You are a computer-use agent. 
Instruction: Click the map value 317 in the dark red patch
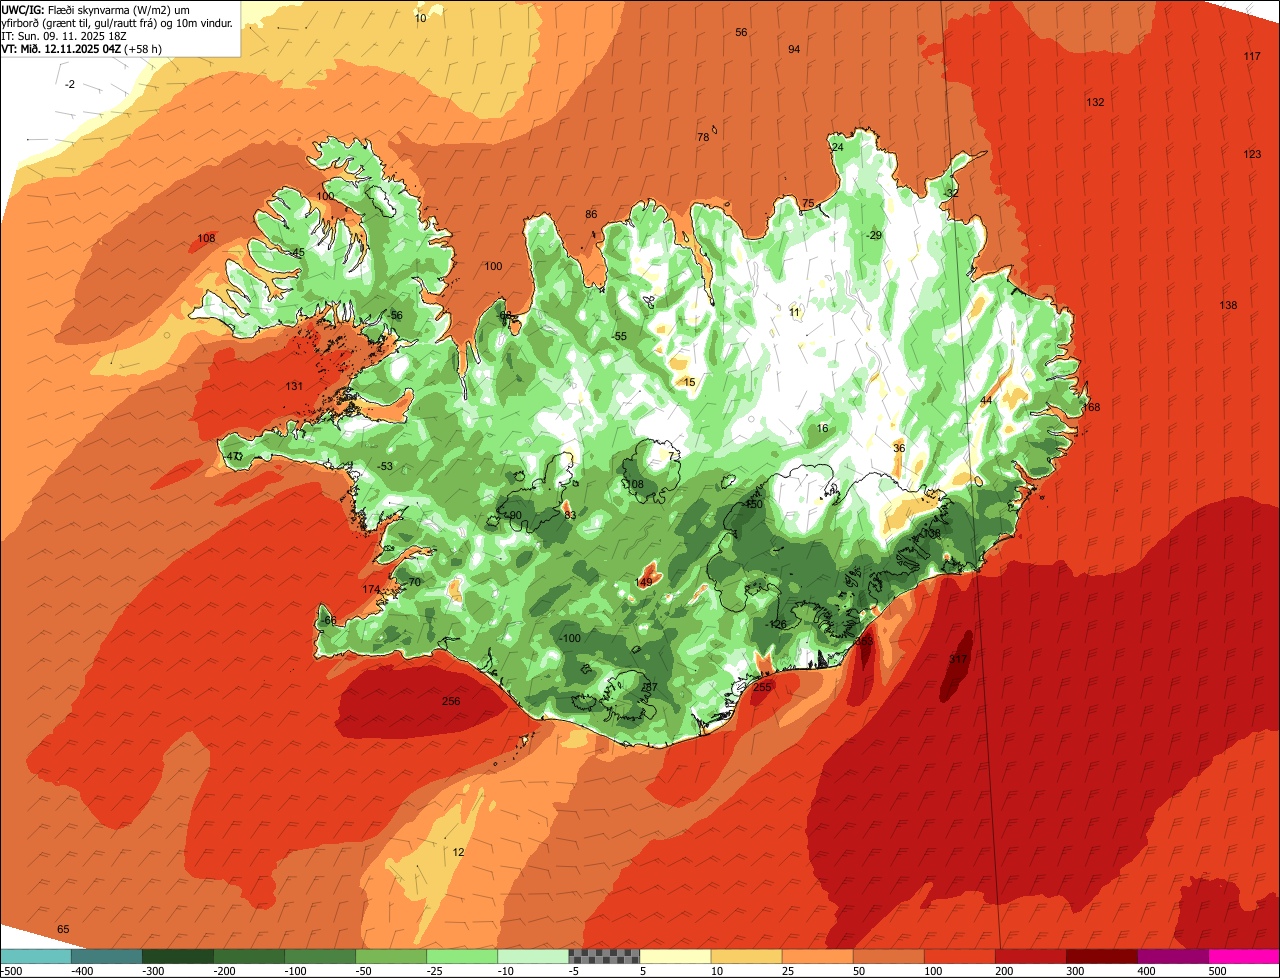tap(959, 659)
